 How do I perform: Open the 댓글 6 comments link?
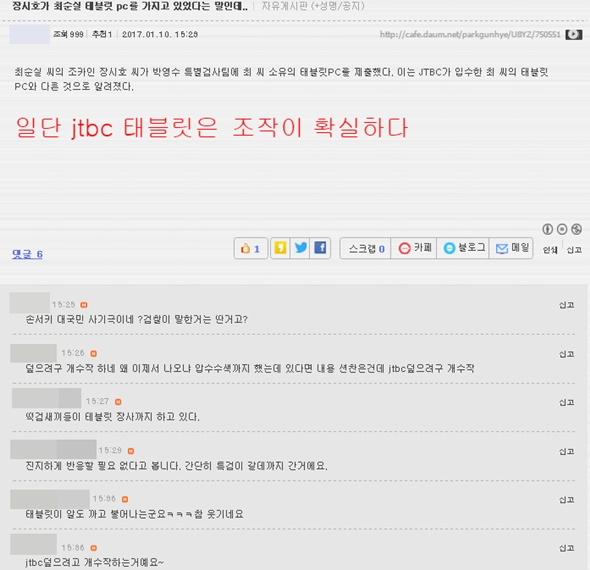[27, 254]
